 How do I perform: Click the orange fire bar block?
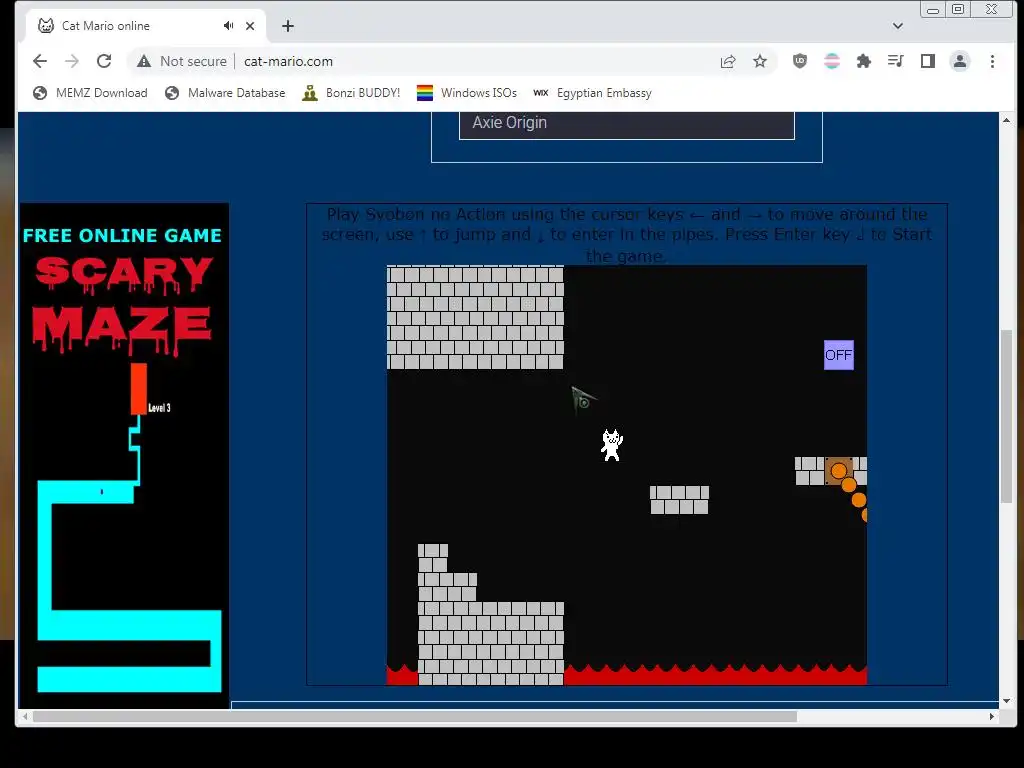[x=839, y=471]
